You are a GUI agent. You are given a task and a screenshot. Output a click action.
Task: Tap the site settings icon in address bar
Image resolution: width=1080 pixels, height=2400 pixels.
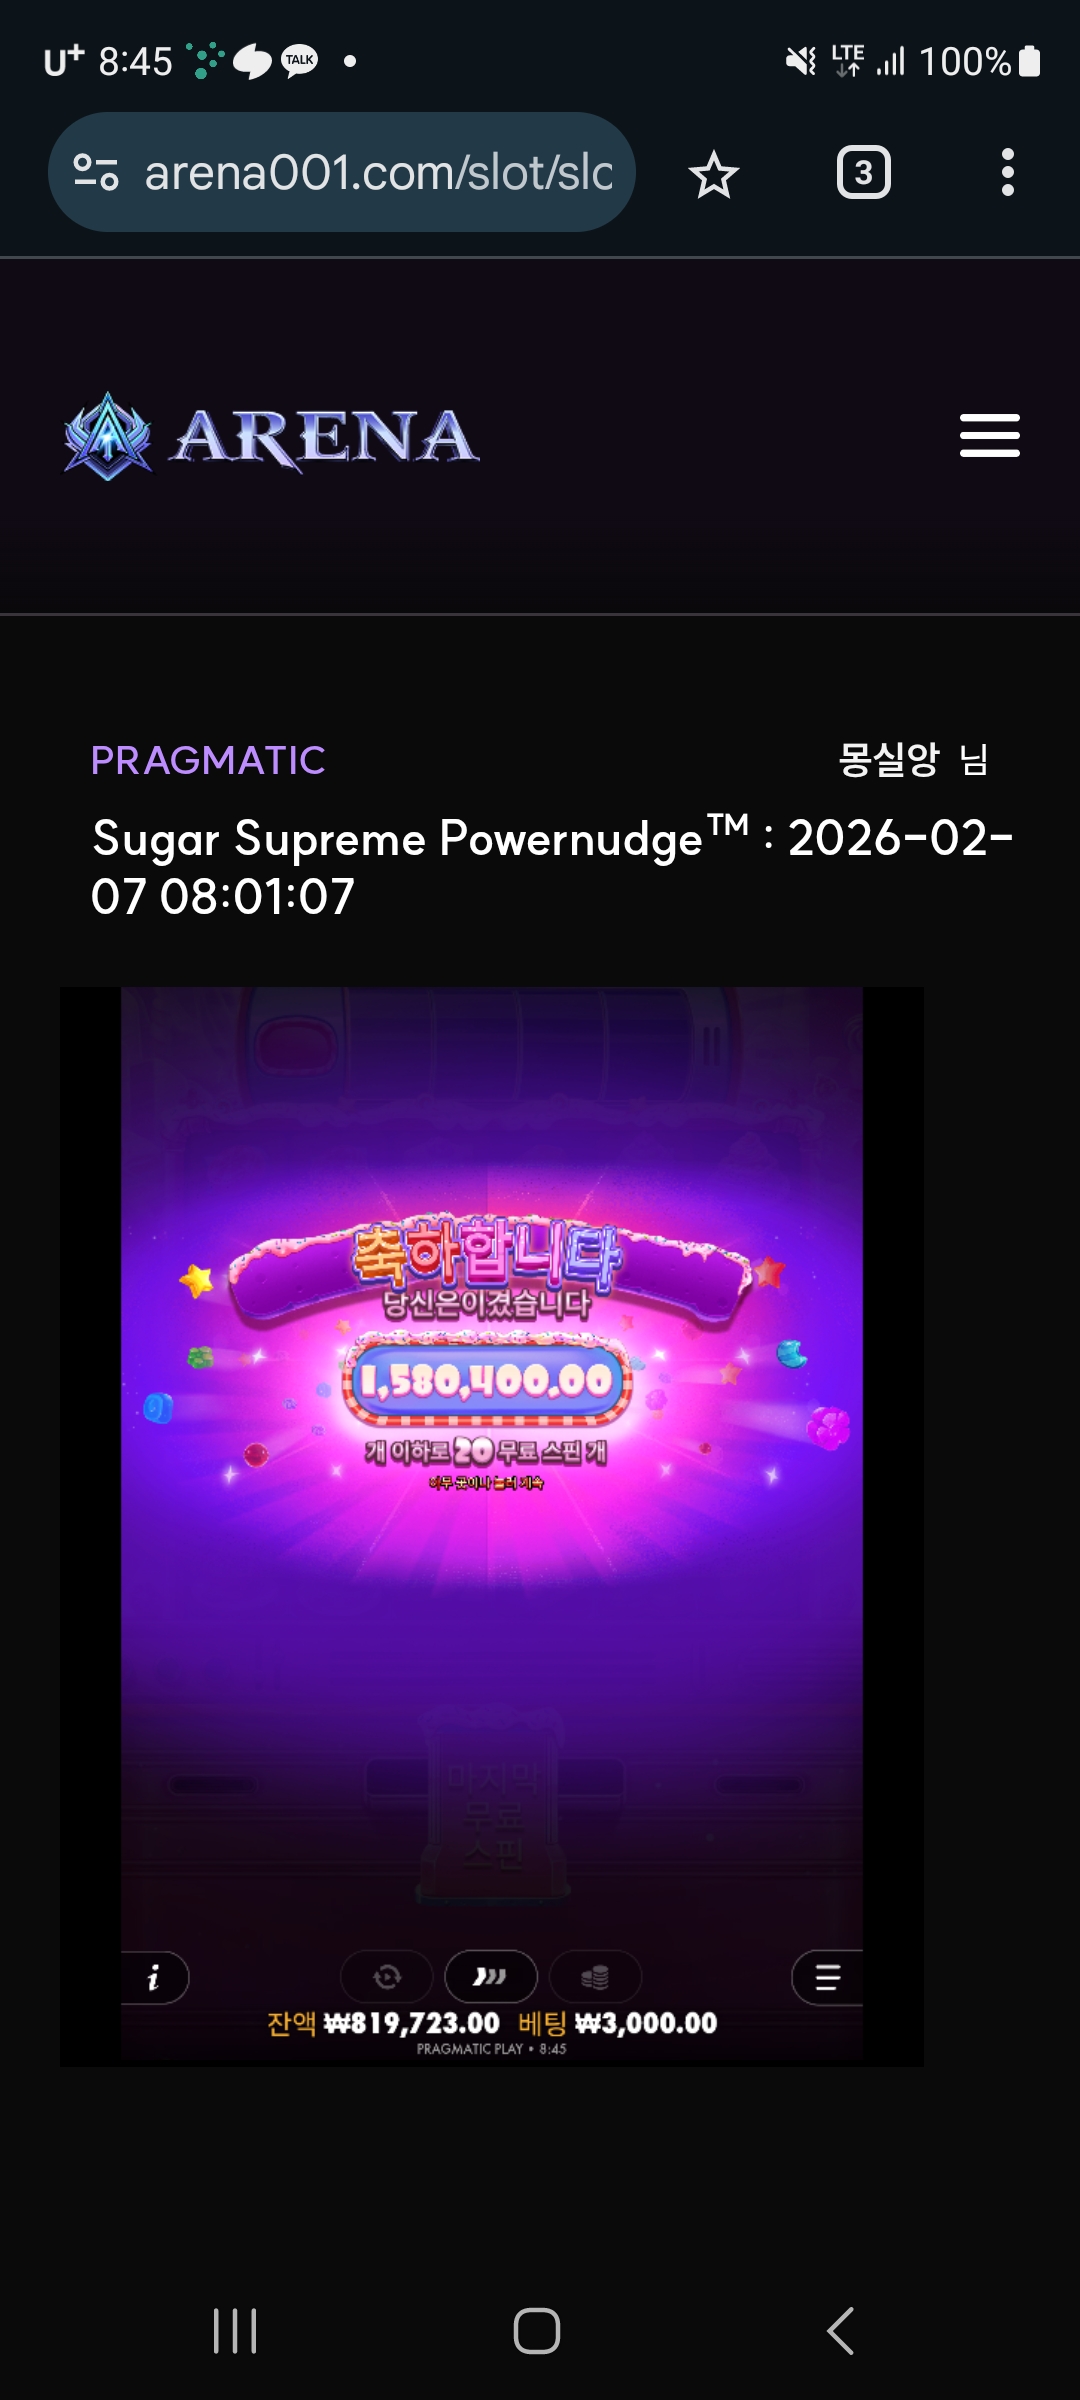click(96, 173)
